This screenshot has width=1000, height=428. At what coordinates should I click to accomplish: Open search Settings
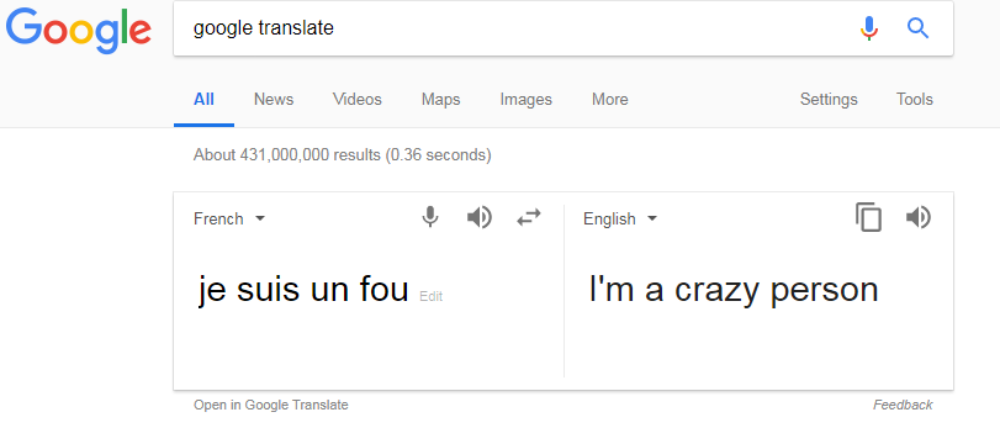pos(828,99)
